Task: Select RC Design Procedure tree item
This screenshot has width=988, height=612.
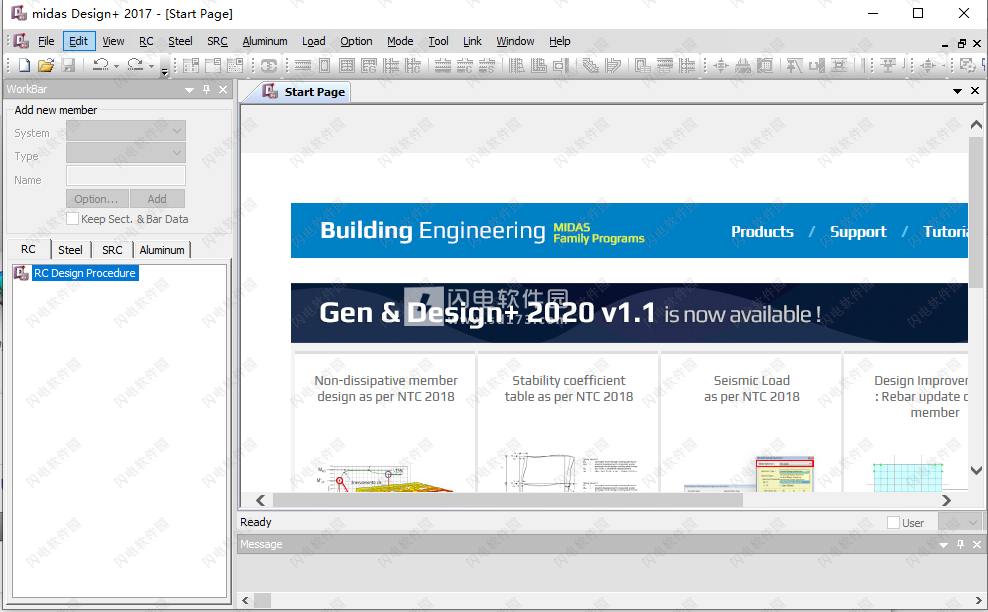Action: pyautogui.click(x=84, y=273)
